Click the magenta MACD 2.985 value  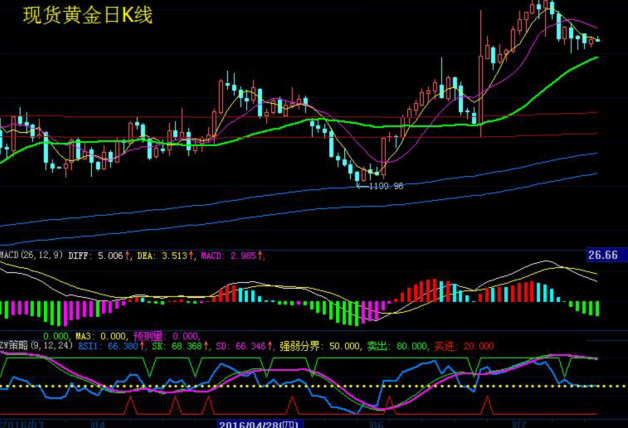(232, 256)
